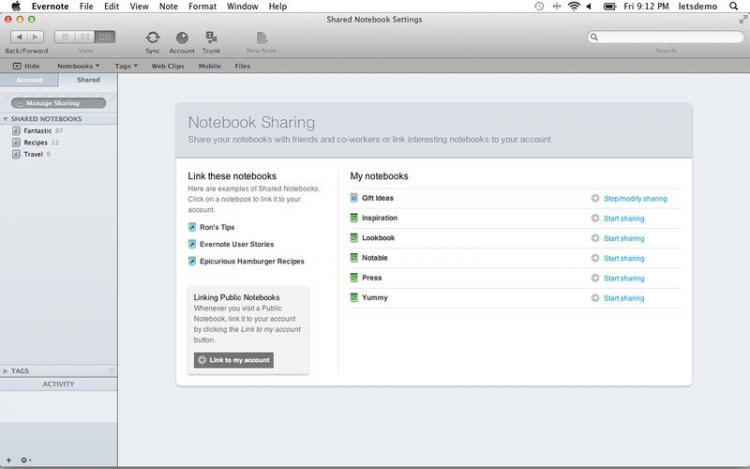750x469 pixels.
Task: Click the Time Machine menu bar icon
Action: pos(539,6)
